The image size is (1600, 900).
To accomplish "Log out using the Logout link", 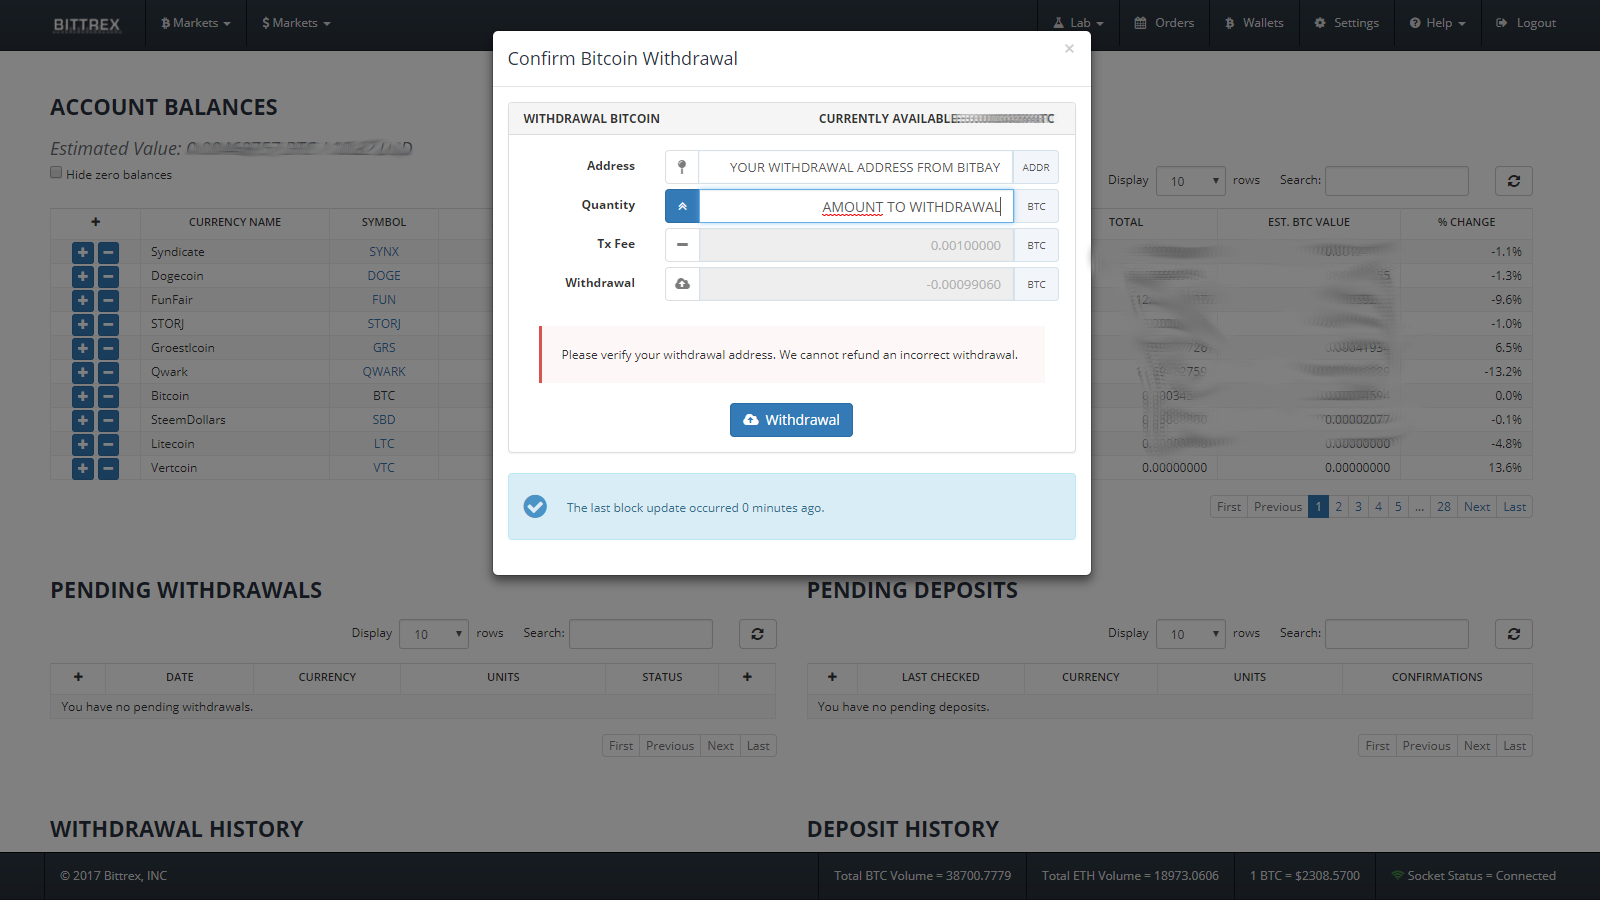I will (1526, 23).
